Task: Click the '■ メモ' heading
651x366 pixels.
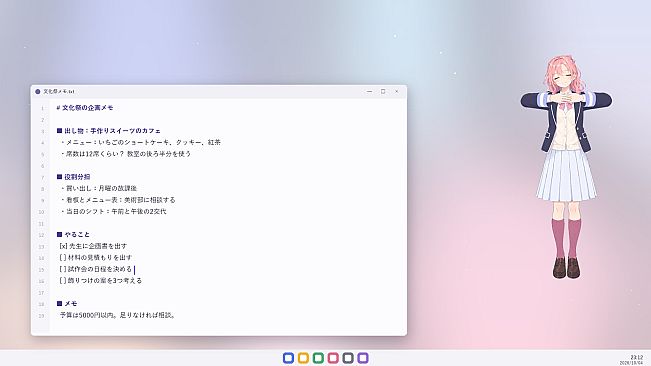Action: click(x=67, y=304)
